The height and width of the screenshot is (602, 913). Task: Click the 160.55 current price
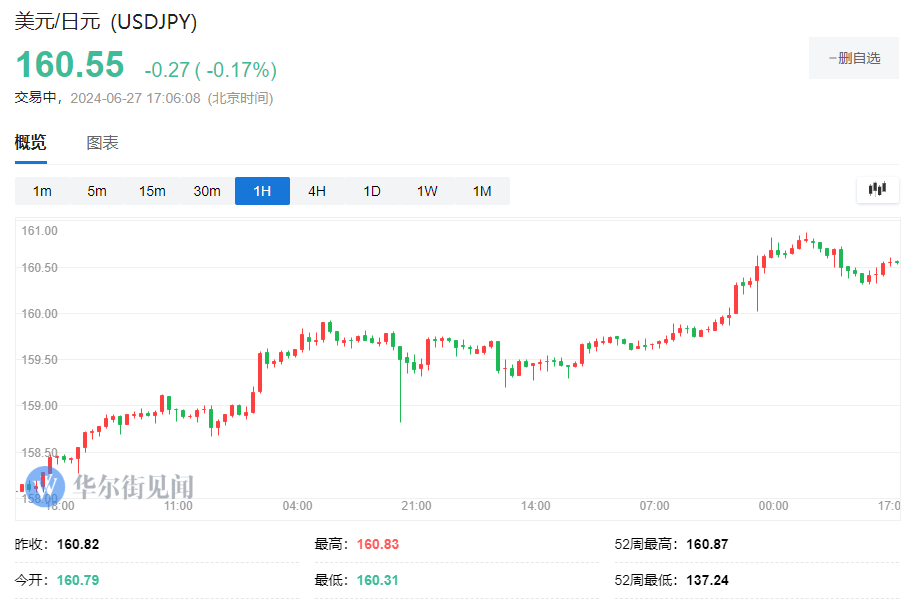70,64
